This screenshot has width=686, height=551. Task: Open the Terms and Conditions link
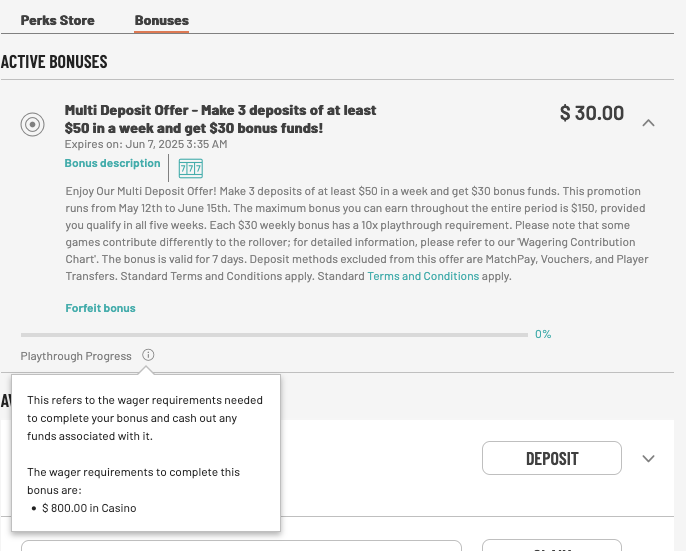pos(423,276)
